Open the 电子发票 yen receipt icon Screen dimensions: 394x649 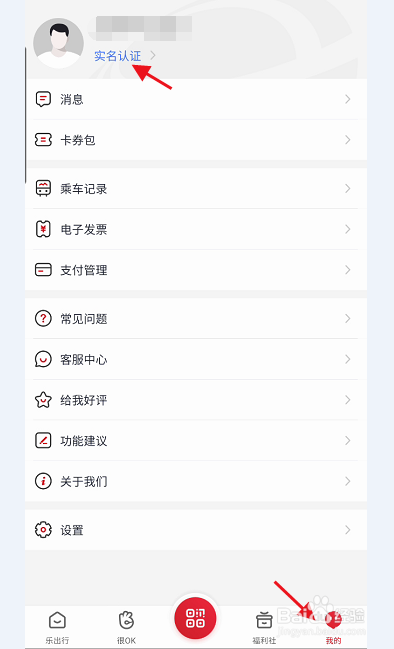(43, 229)
